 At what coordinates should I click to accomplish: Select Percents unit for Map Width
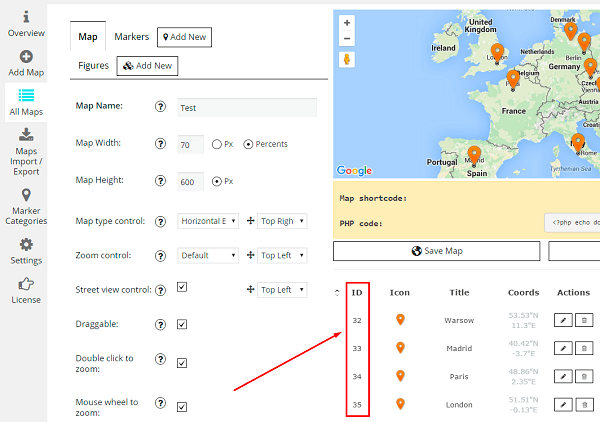click(248, 144)
